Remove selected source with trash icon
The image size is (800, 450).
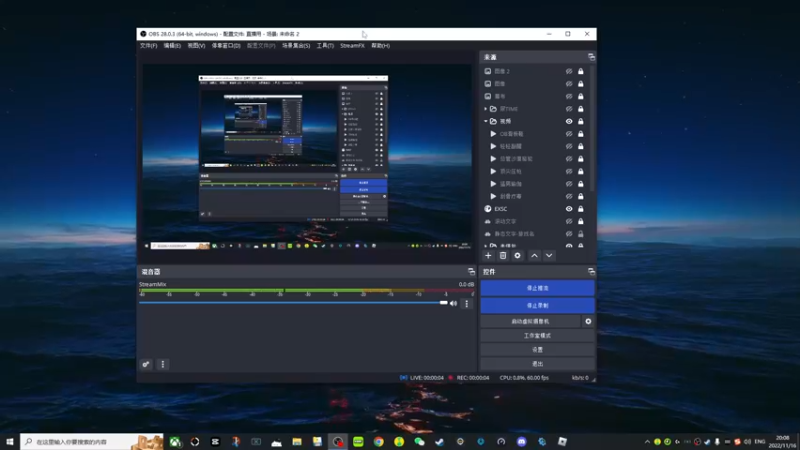point(503,256)
